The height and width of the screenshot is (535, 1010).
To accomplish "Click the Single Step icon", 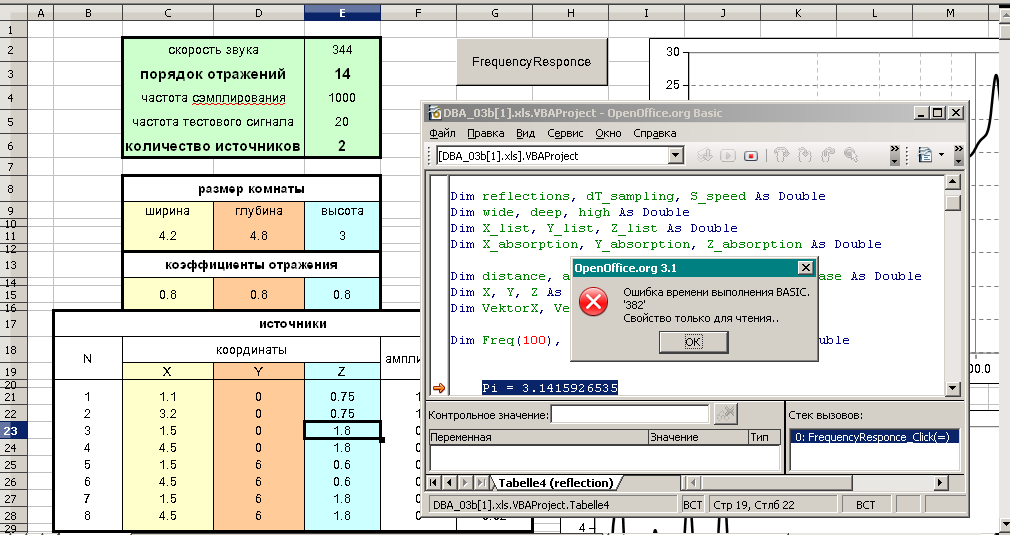I will coord(805,155).
